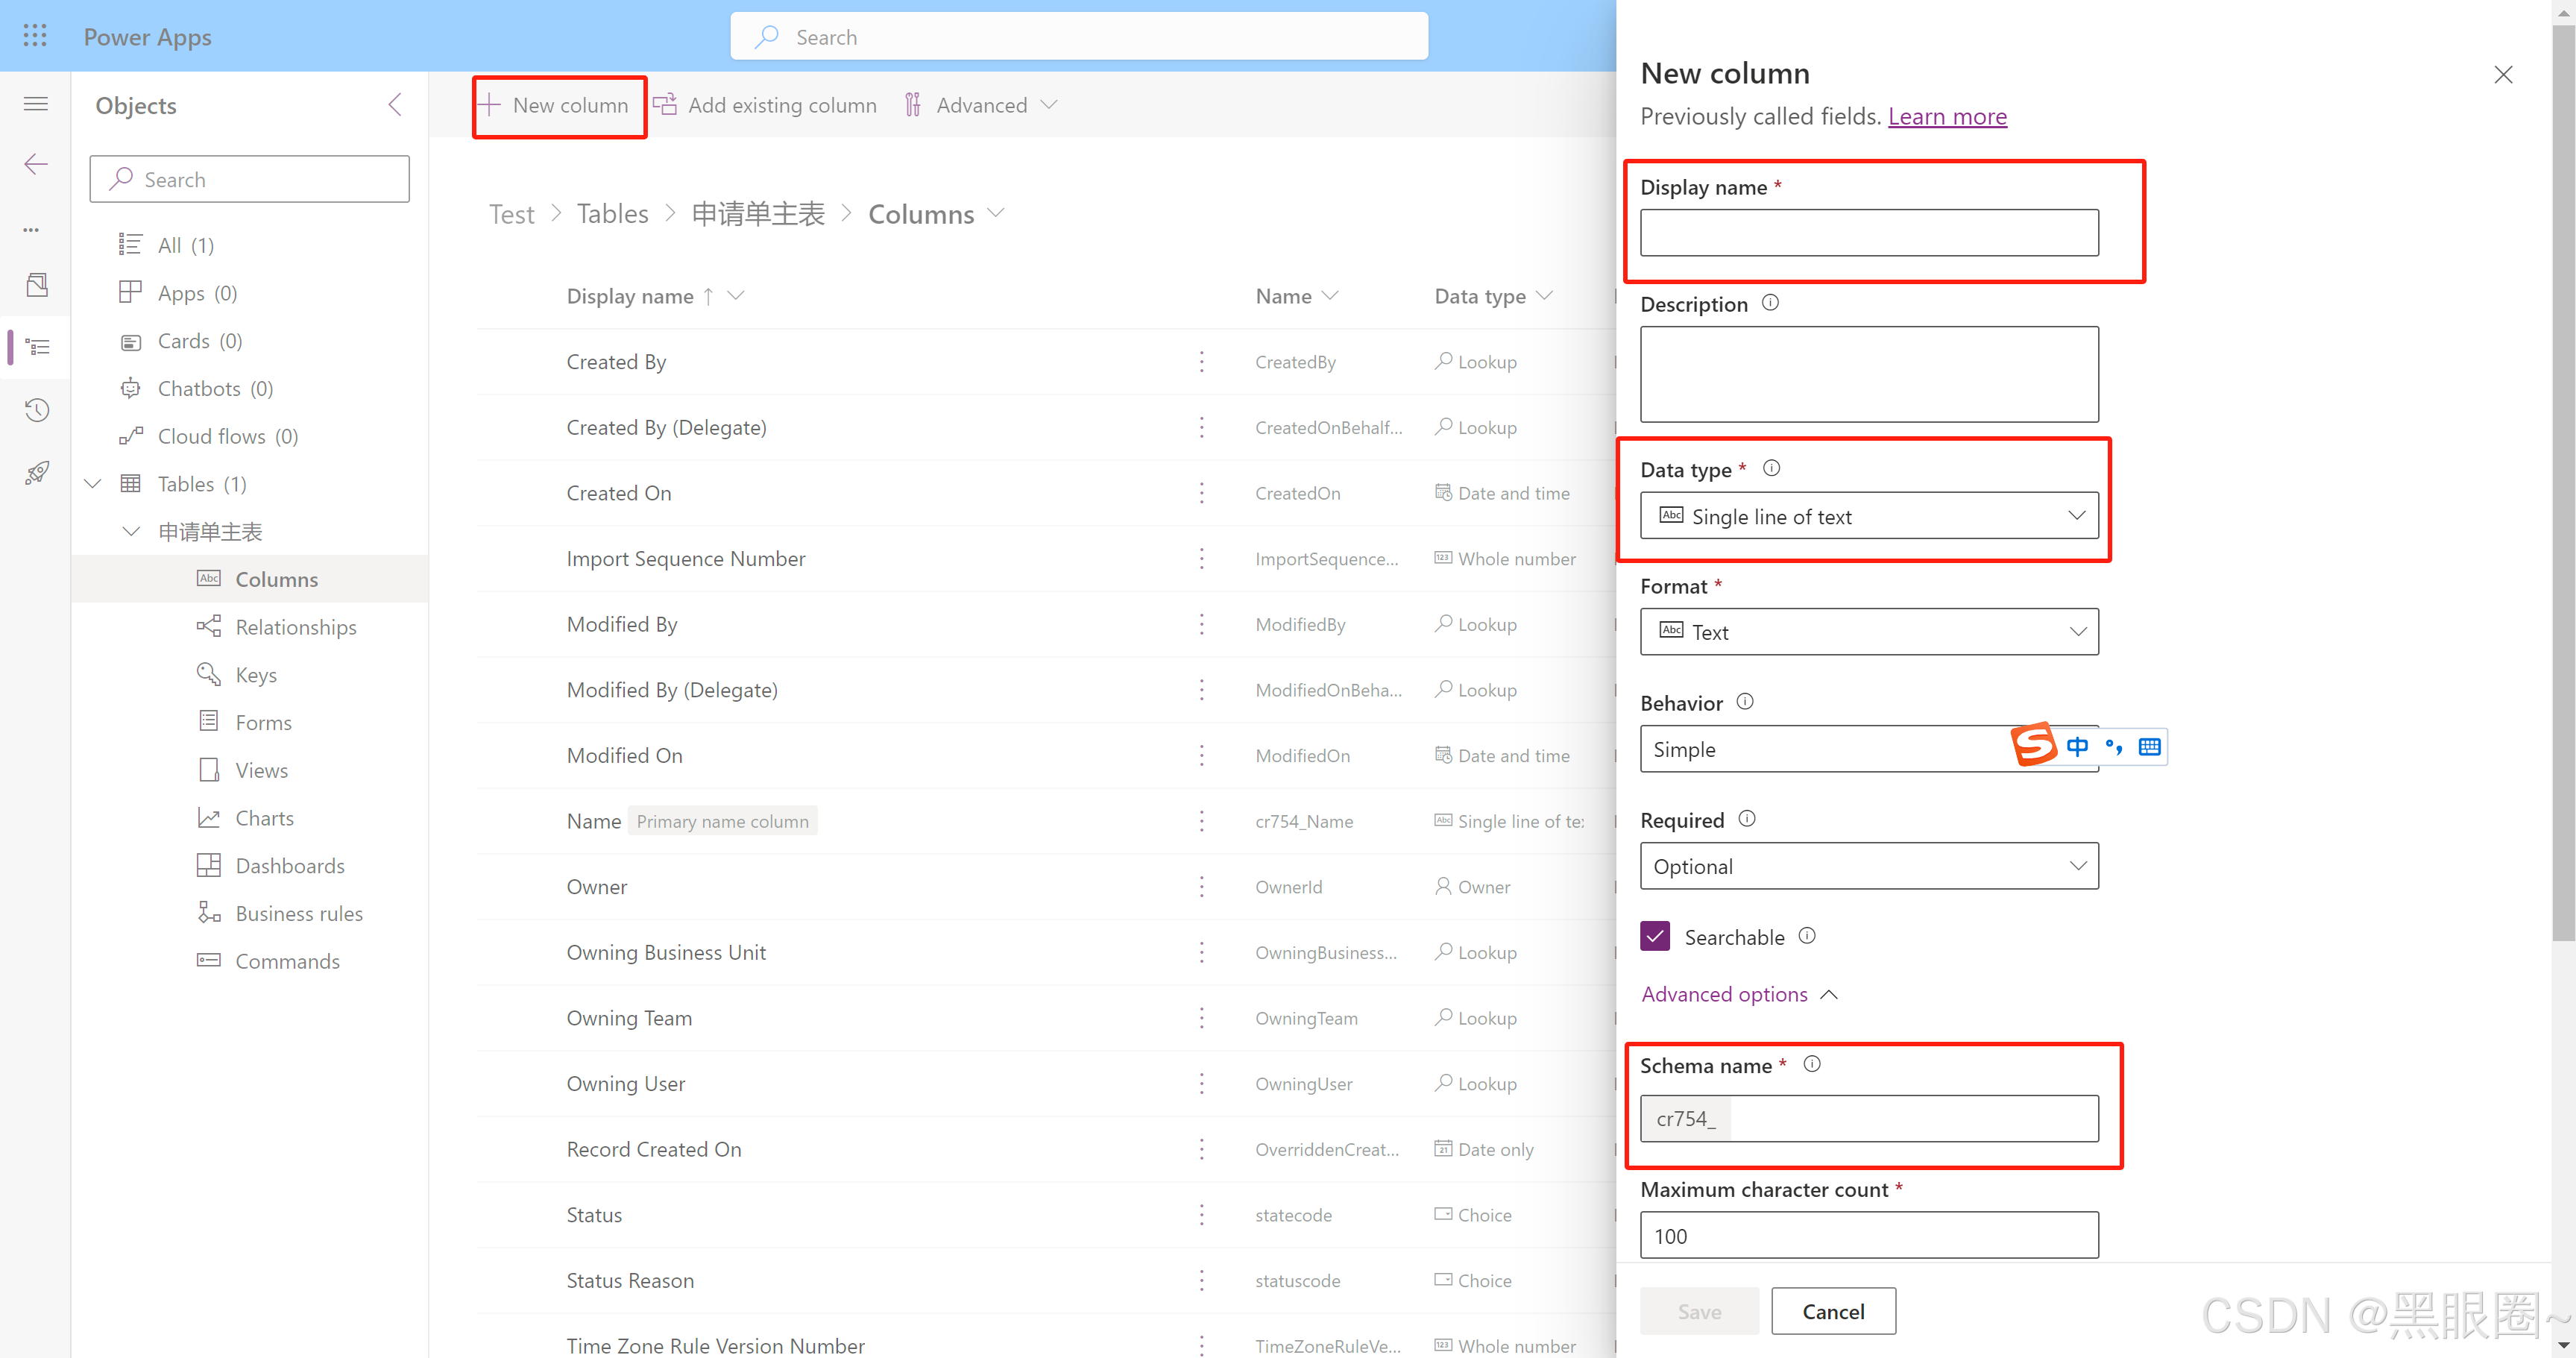Toggle Sogou input to English mode
Screen dimensions: 2576x1358
tap(2077, 746)
